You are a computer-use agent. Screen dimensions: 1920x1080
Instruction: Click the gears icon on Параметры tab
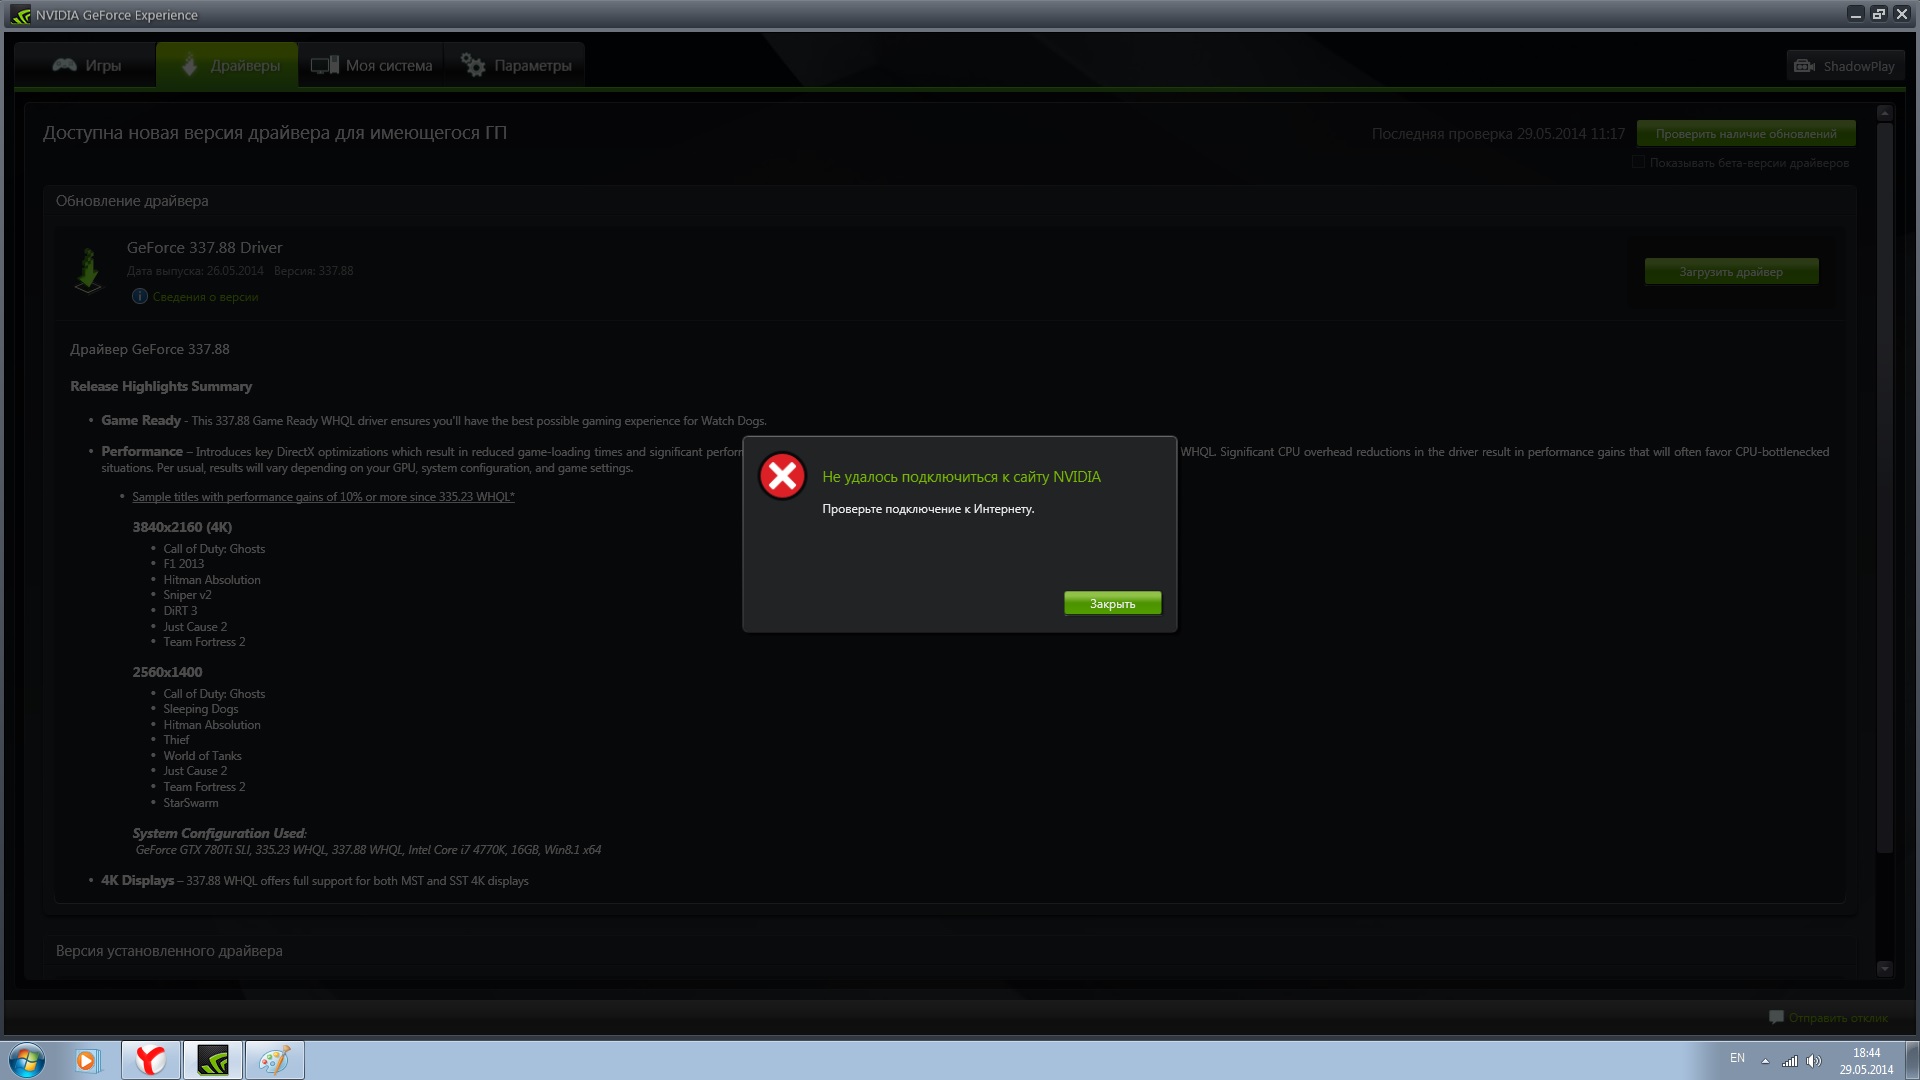(x=473, y=65)
